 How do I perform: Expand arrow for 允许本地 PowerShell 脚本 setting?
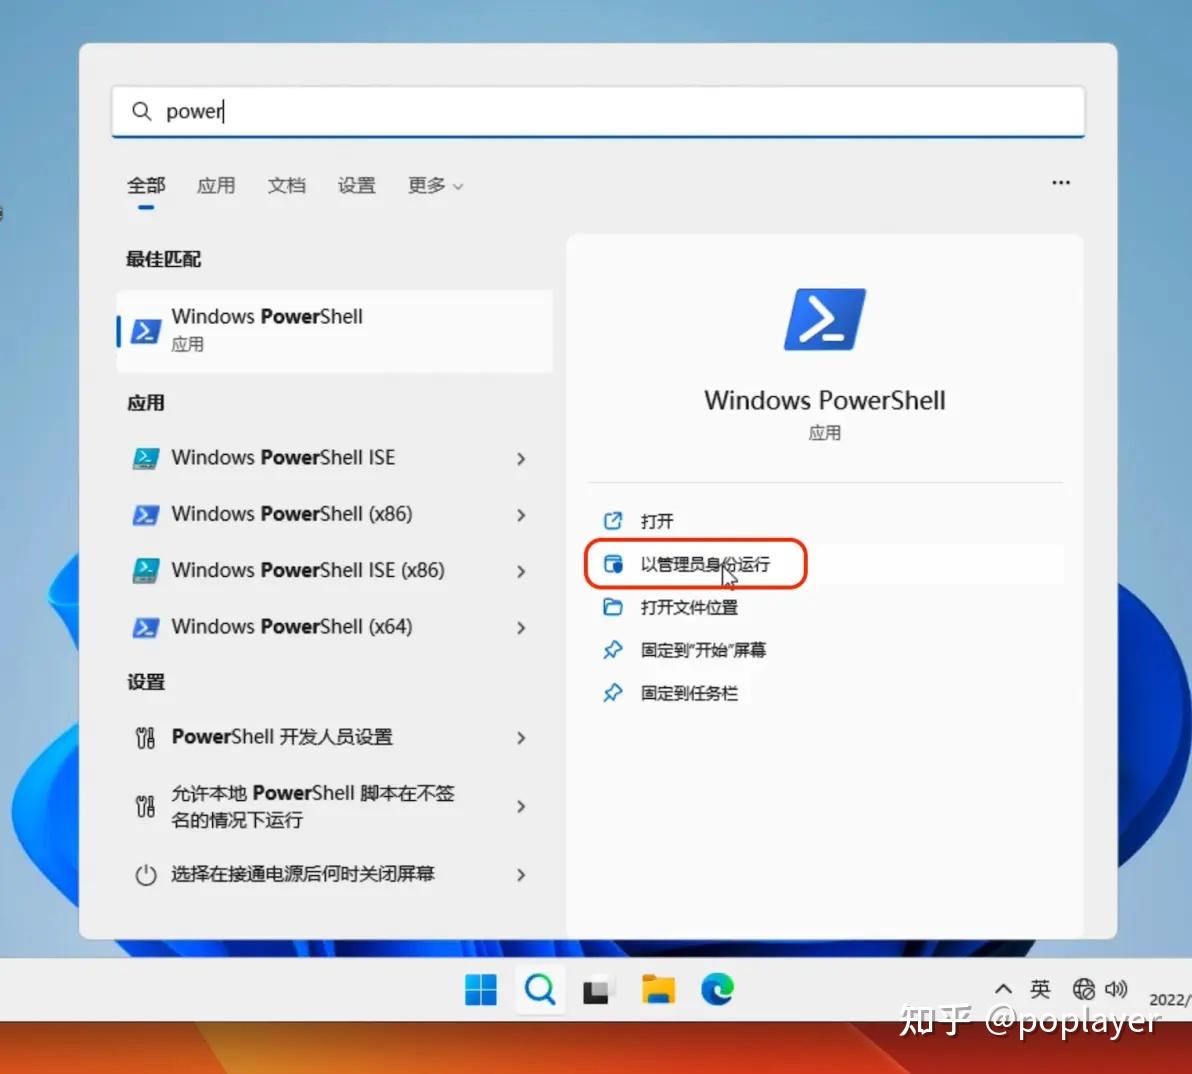pyautogui.click(x=521, y=806)
